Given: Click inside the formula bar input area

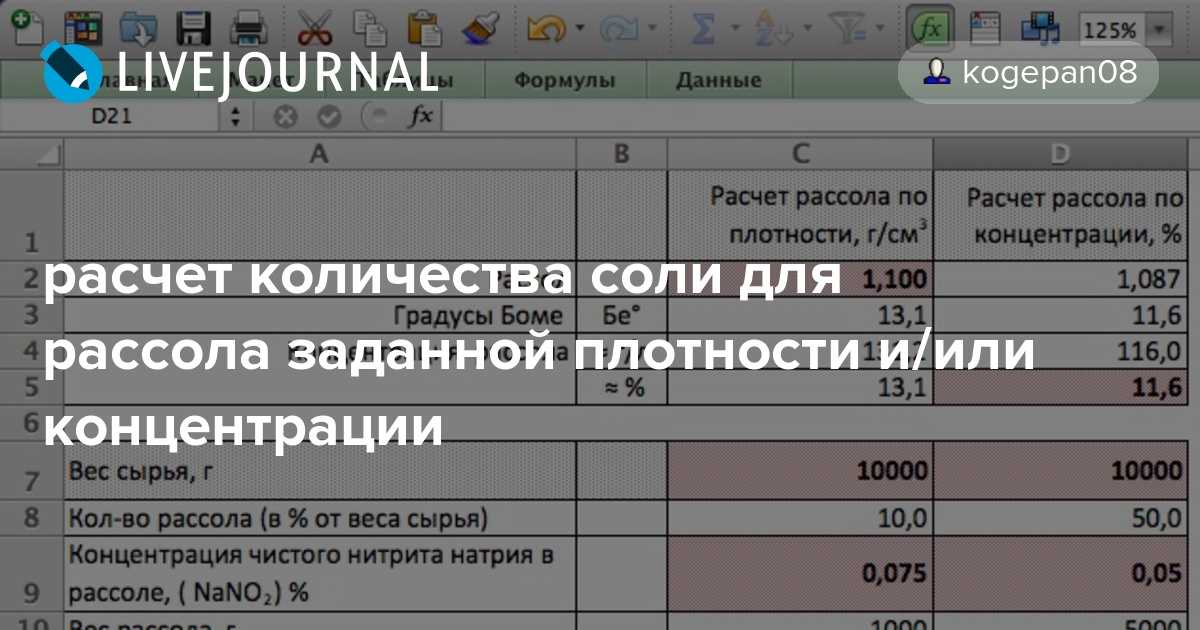Looking at the screenshot, I should point(820,116).
